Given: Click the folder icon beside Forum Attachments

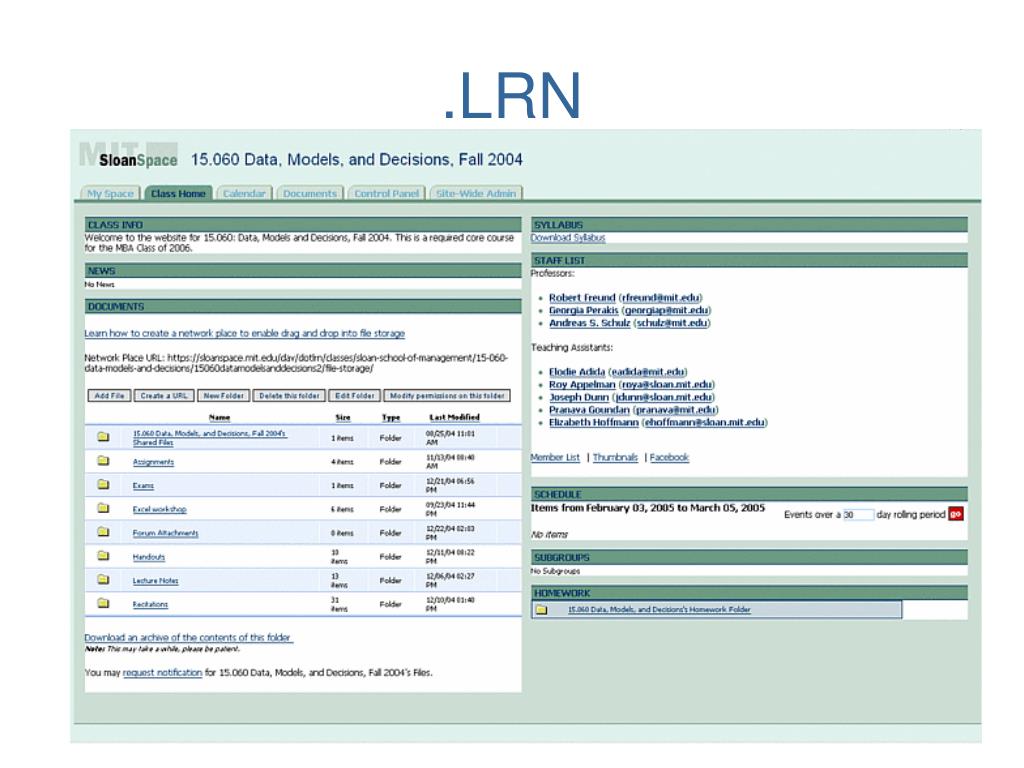Looking at the screenshot, I should [103, 532].
